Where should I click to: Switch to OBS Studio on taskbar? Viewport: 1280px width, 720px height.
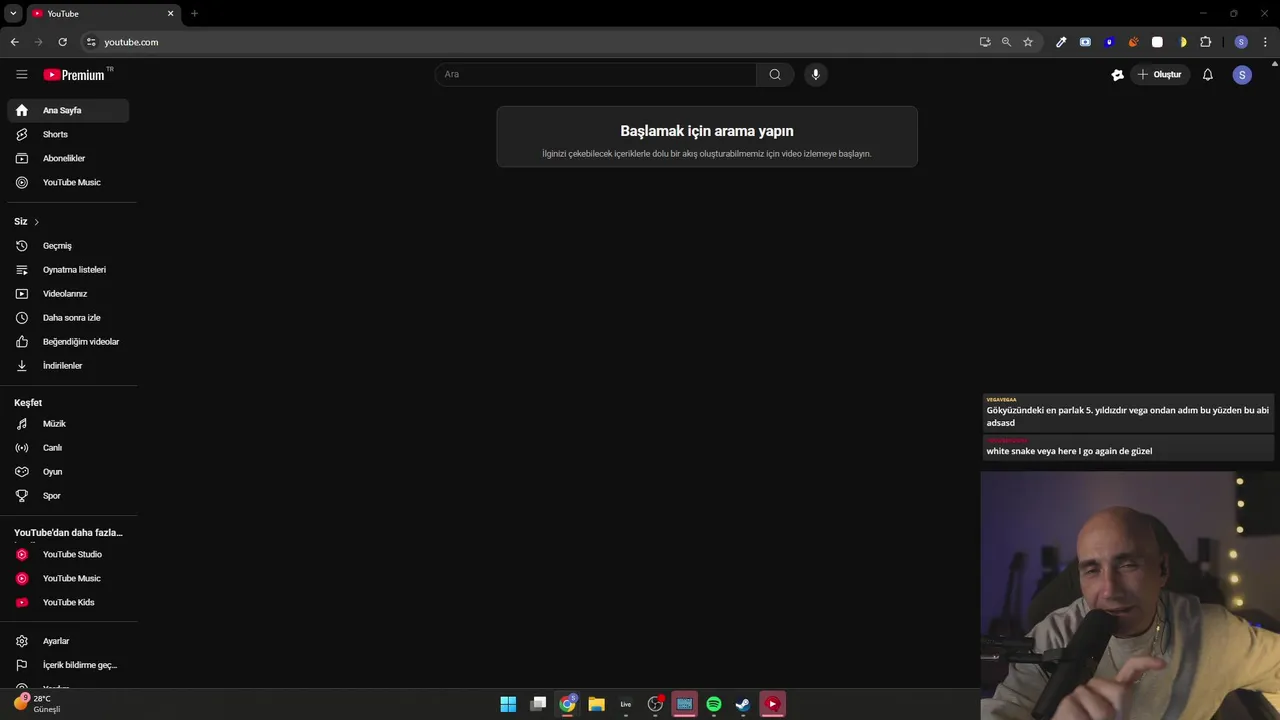[x=655, y=704]
